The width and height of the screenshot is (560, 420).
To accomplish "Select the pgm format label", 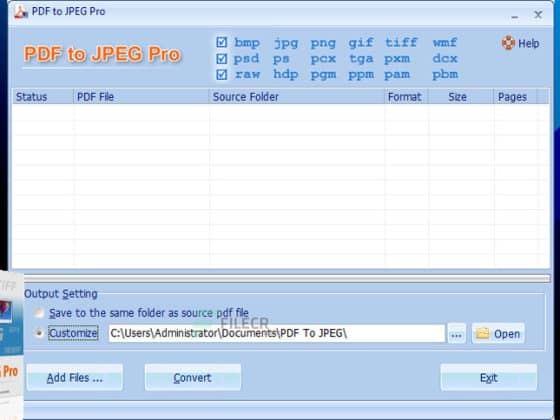I will (323, 75).
